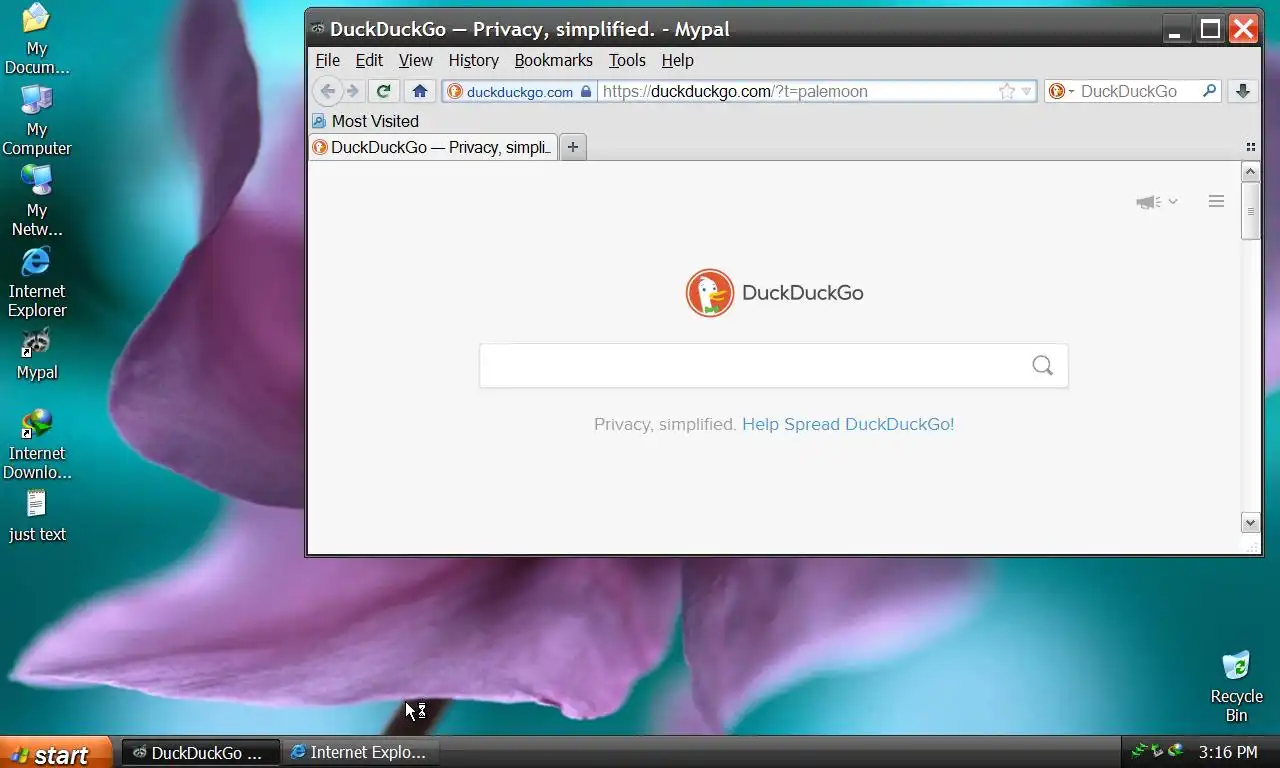This screenshot has width=1280, height=768.
Task: Go forward with the forward arrow button
Action: 352,91
